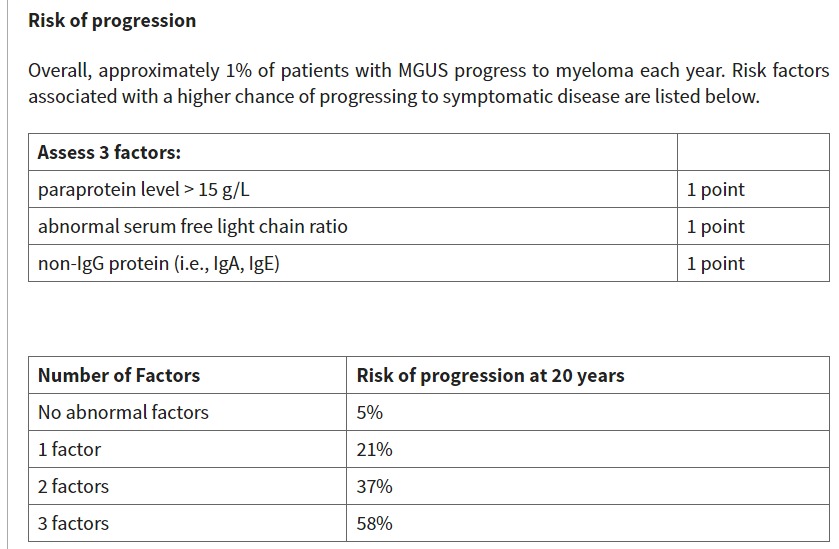
Task: Select the '2 factors' row label
Action: click(73, 486)
